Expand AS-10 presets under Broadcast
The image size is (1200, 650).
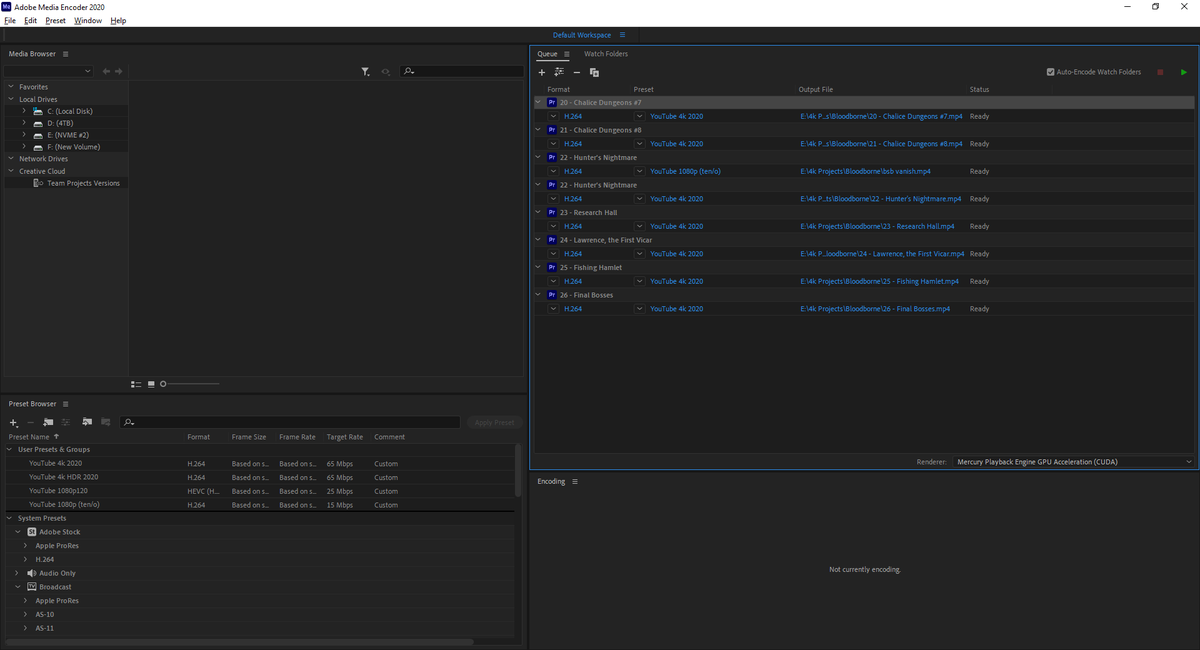(25, 614)
